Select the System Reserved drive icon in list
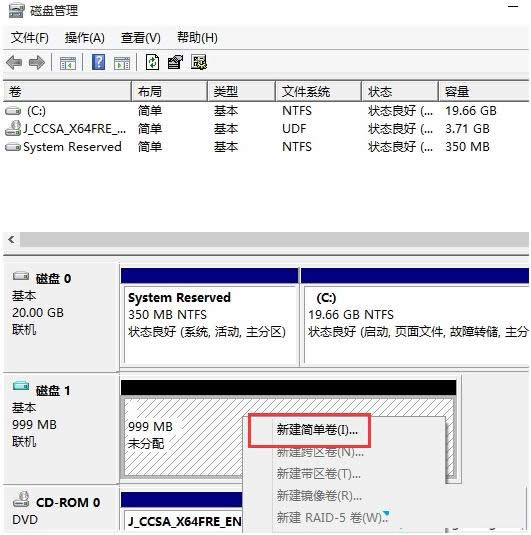This screenshot has width=531, height=535. pos(13,147)
